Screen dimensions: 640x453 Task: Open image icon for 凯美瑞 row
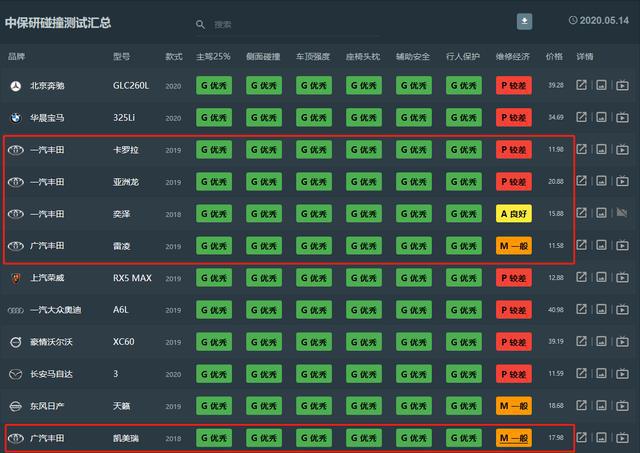[x=601, y=437]
